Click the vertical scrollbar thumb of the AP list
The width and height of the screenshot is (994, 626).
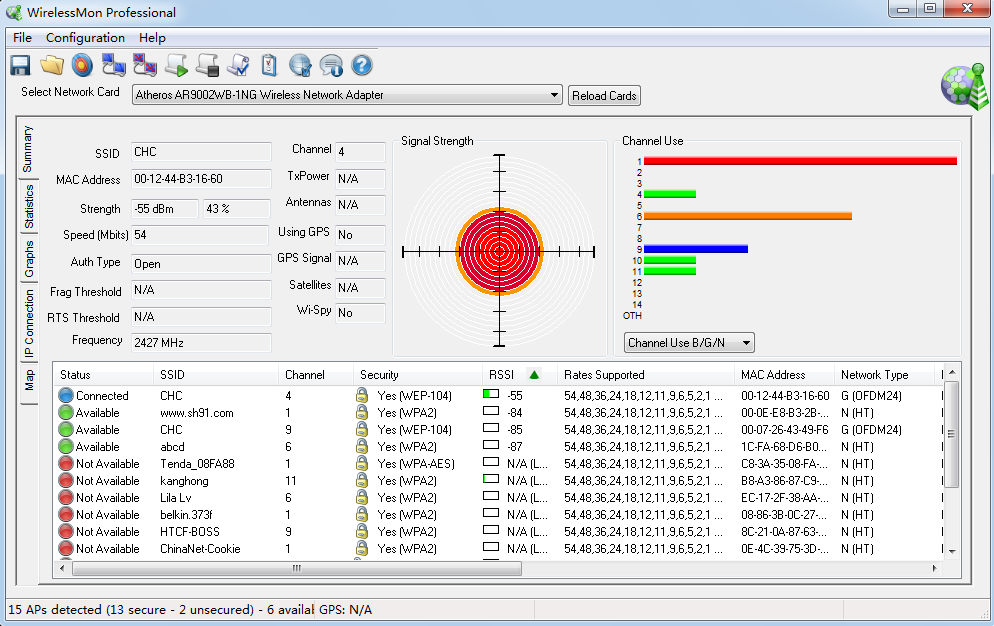point(952,434)
